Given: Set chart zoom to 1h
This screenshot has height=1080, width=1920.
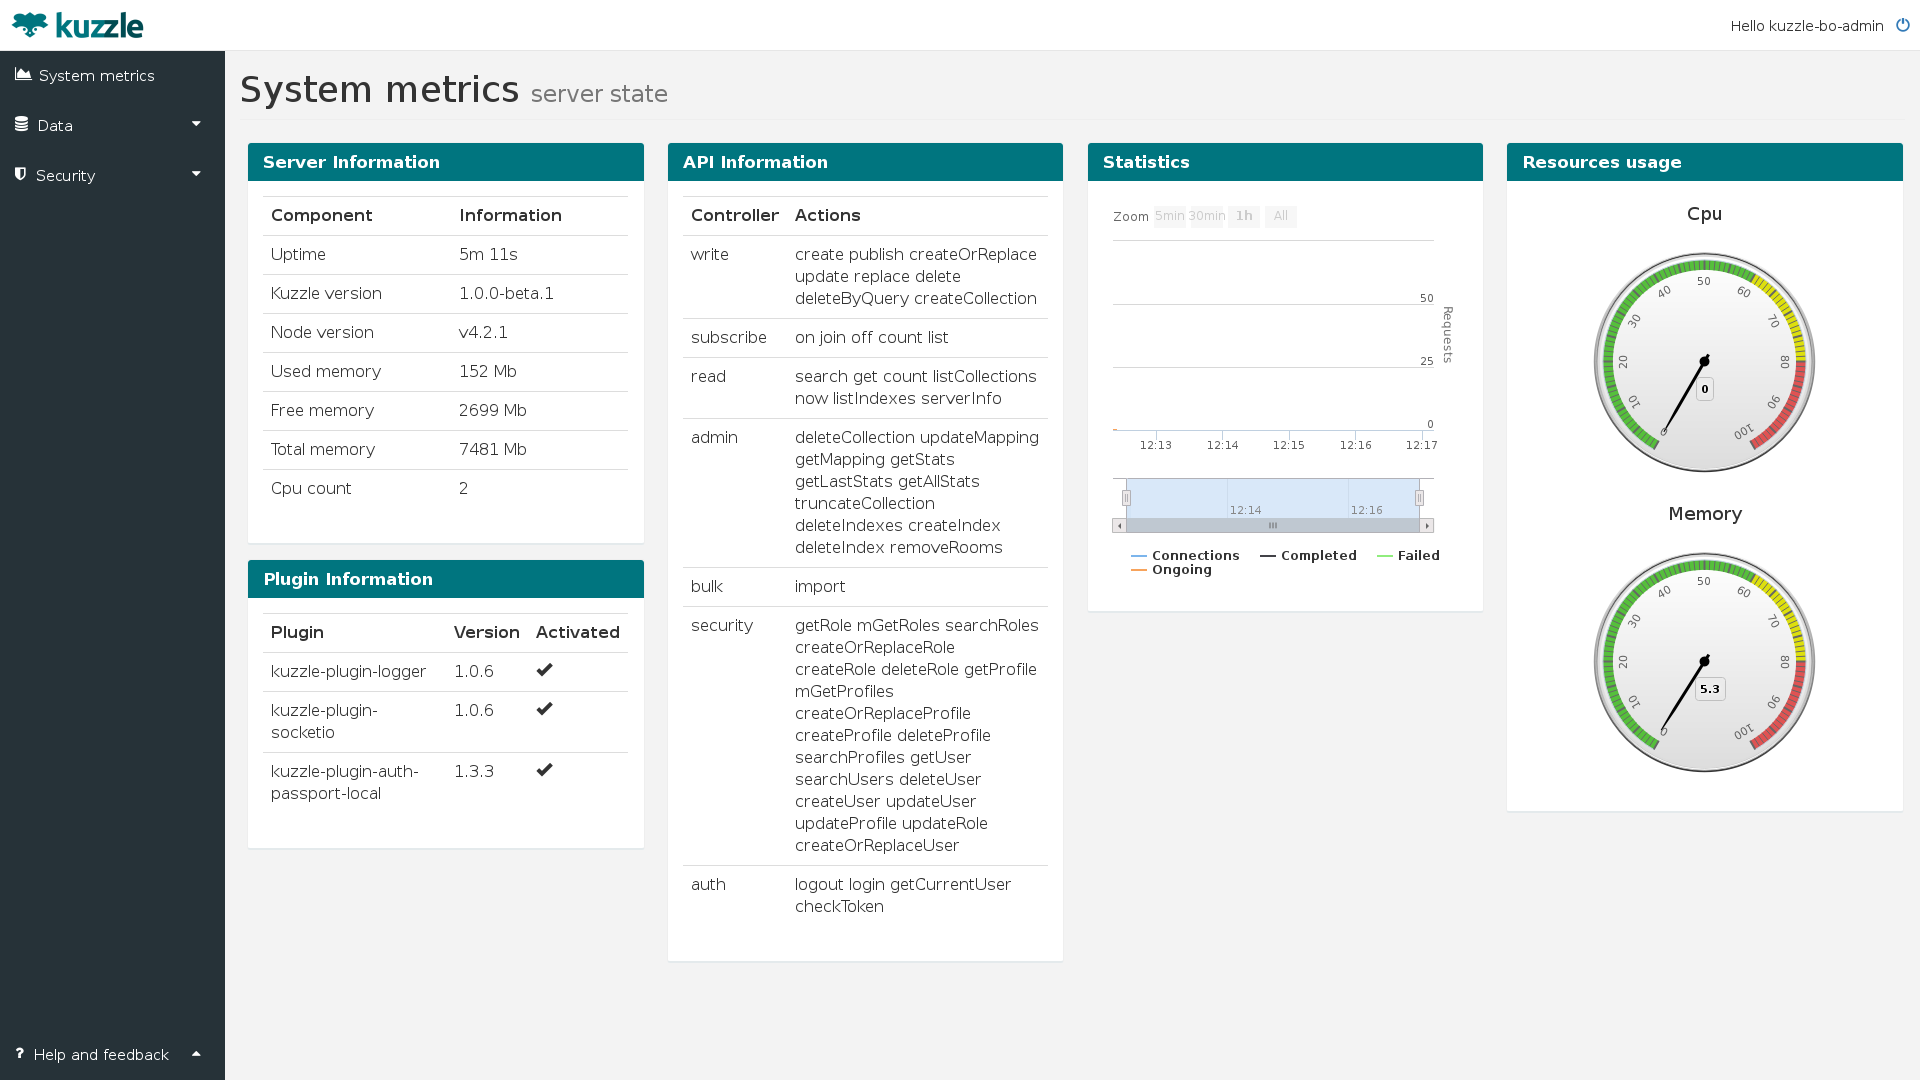Looking at the screenshot, I should point(1244,217).
